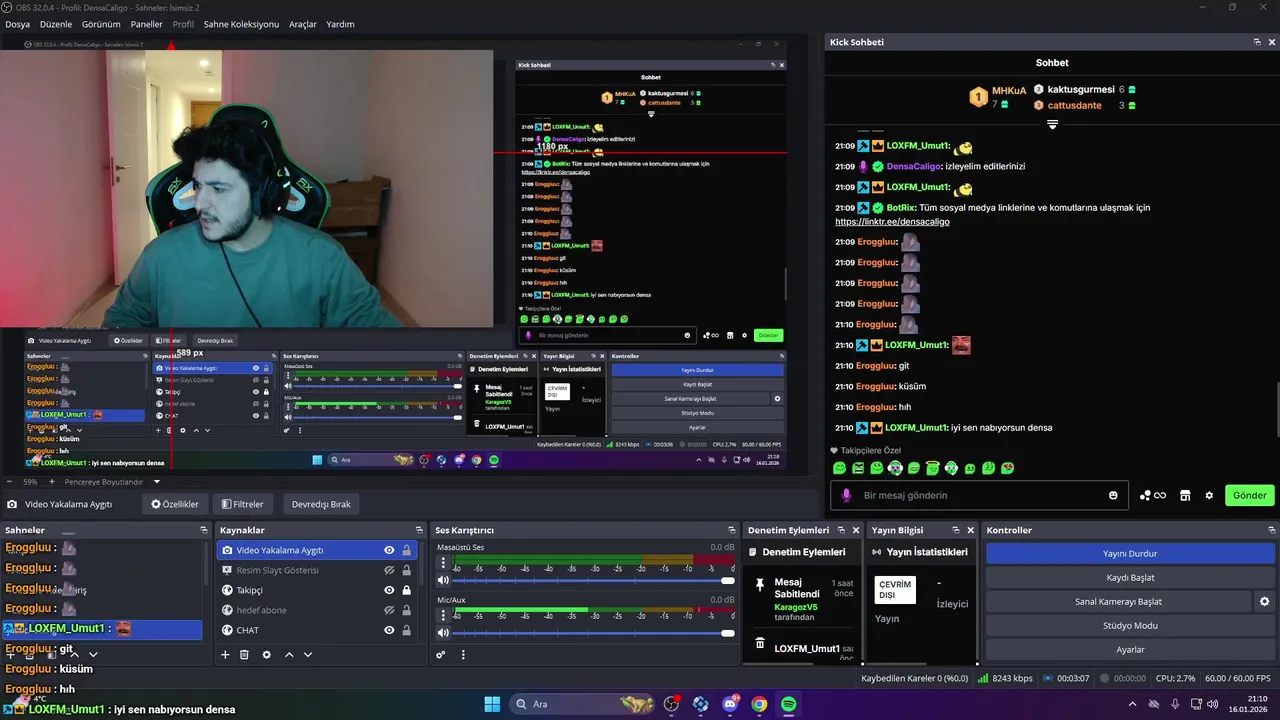Start recording with Kaydı Başlat
The height and width of the screenshot is (720, 1280).
point(1130,577)
